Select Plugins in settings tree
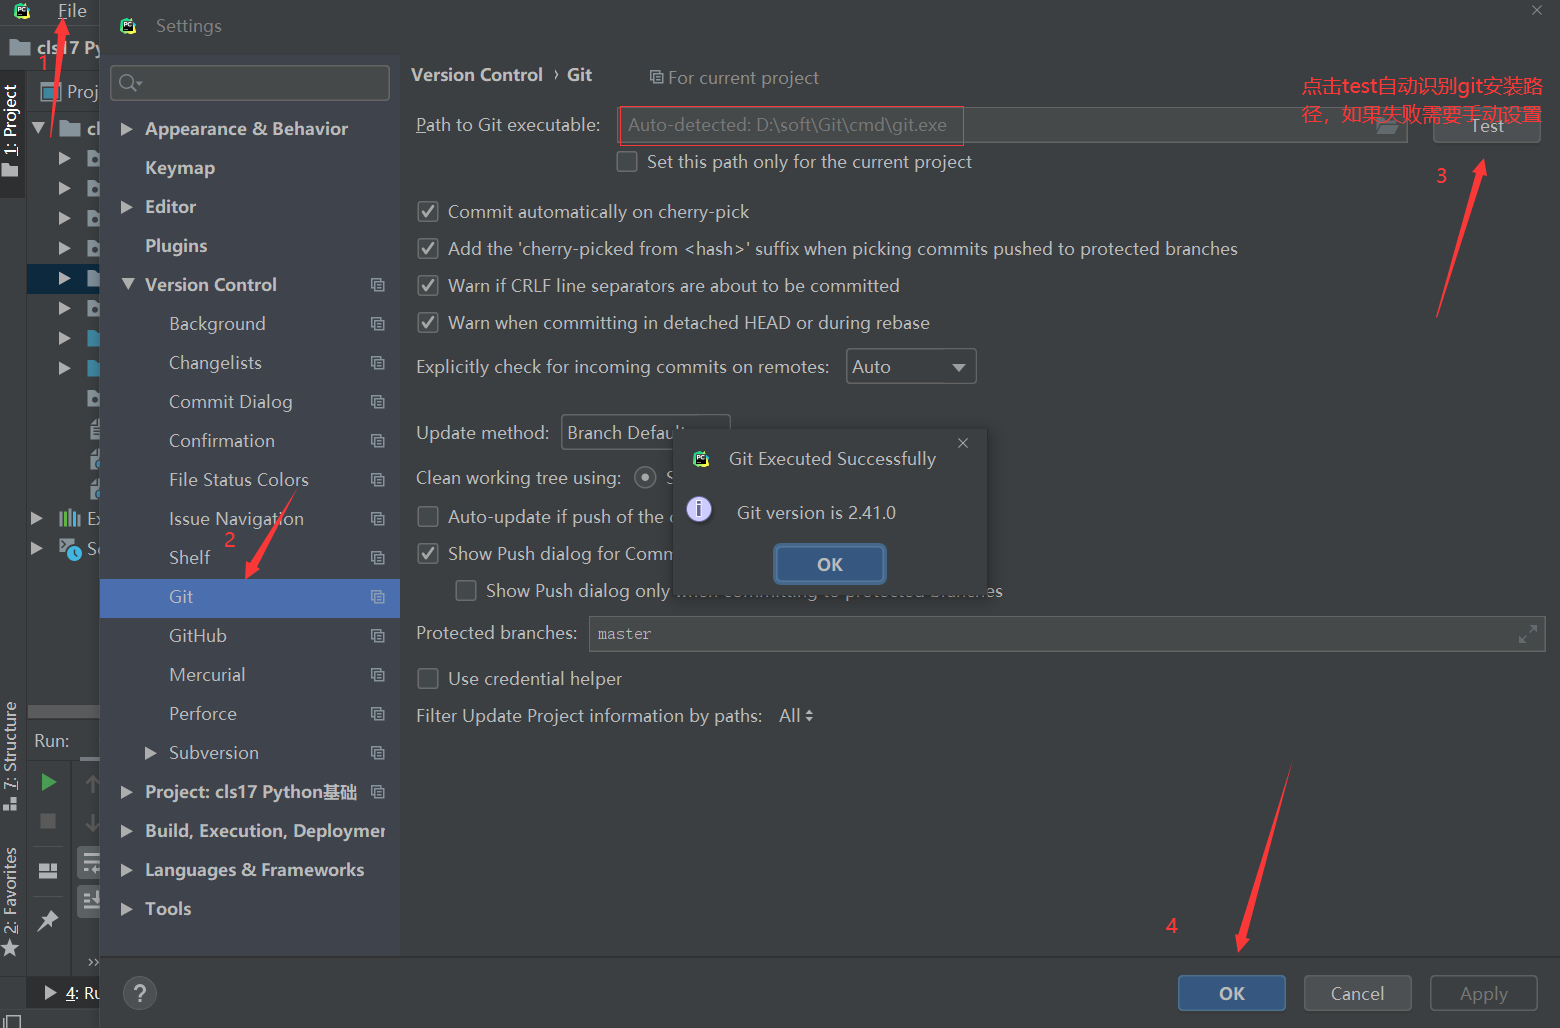This screenshot has width=1560, height=1028. tap(176, 246)
